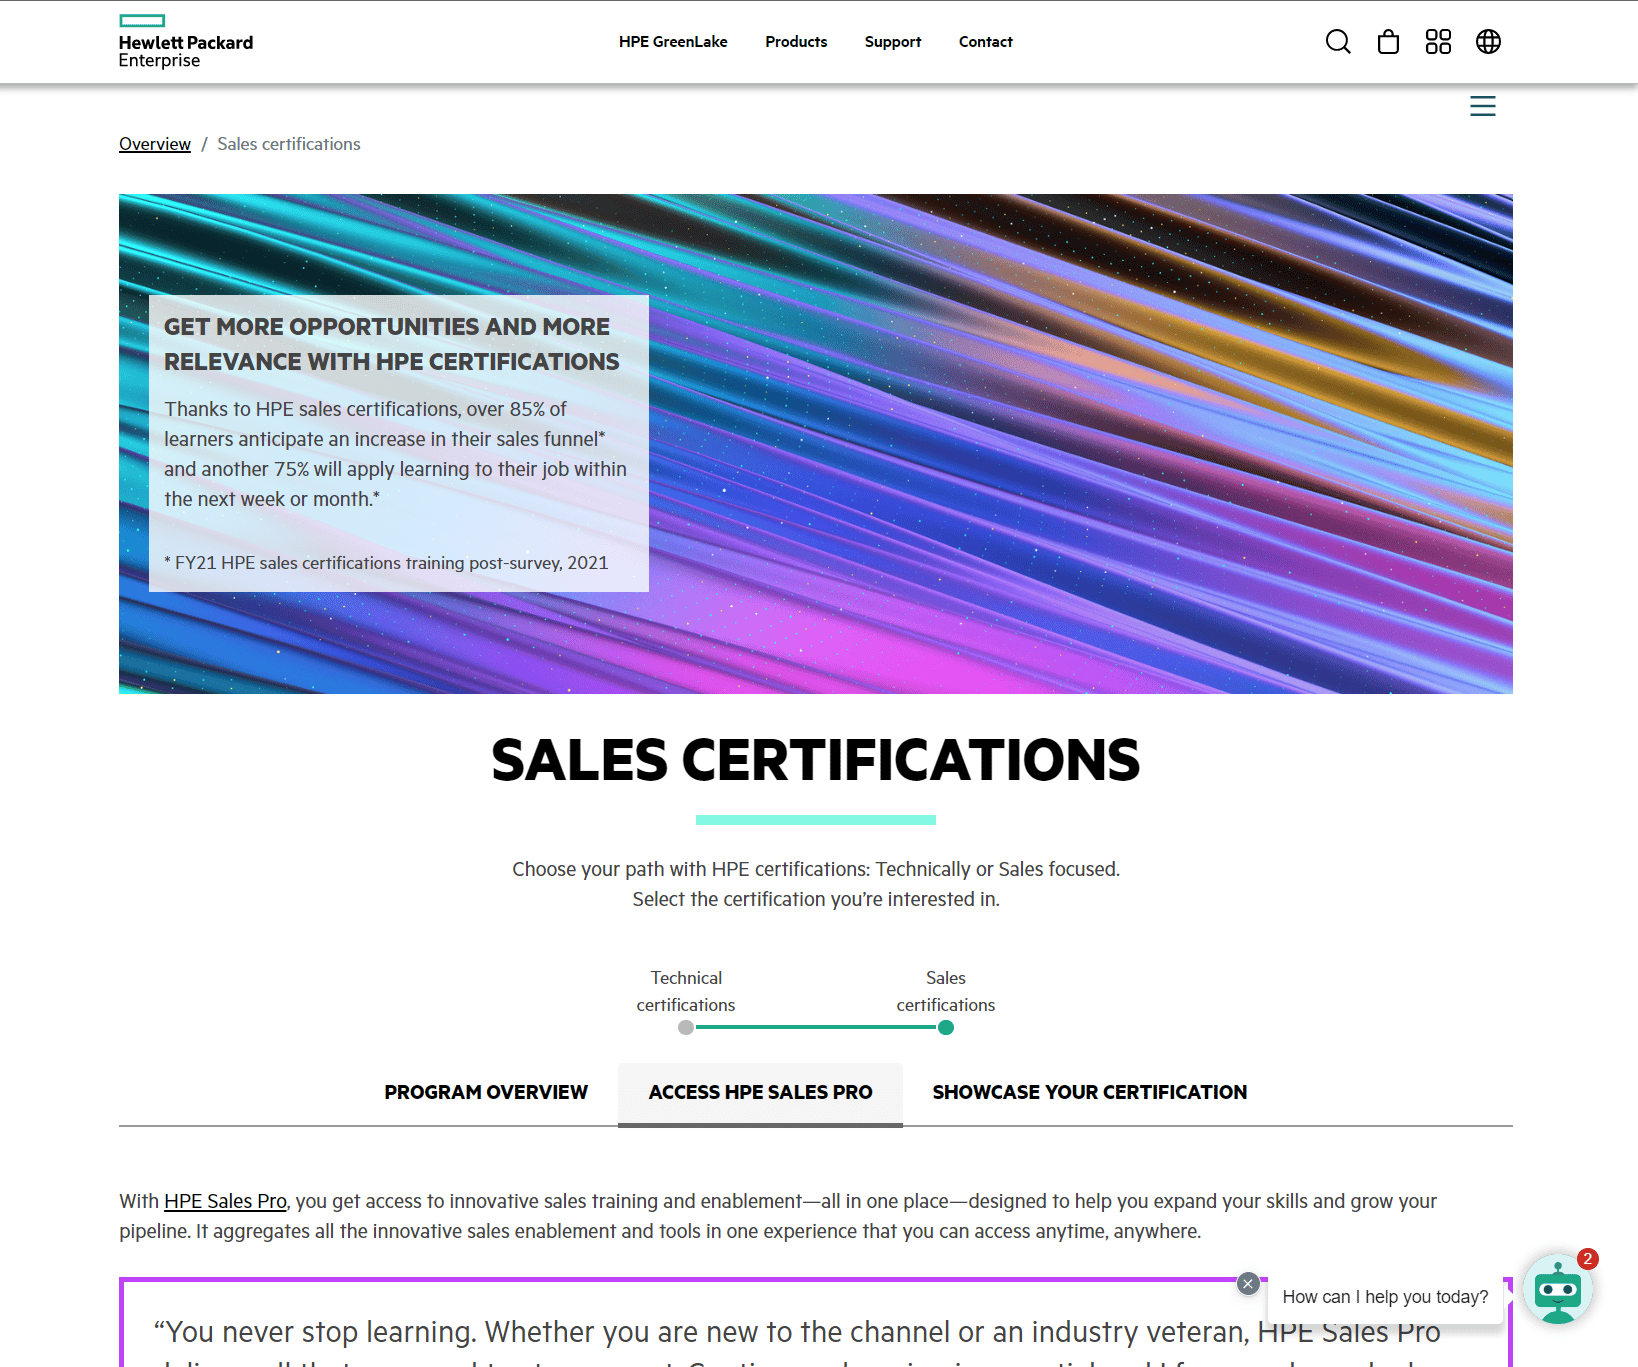Open the chatbot robot icon
The height and width of the screenshot is (1367, 1638).
(x=1557, y=1290)
